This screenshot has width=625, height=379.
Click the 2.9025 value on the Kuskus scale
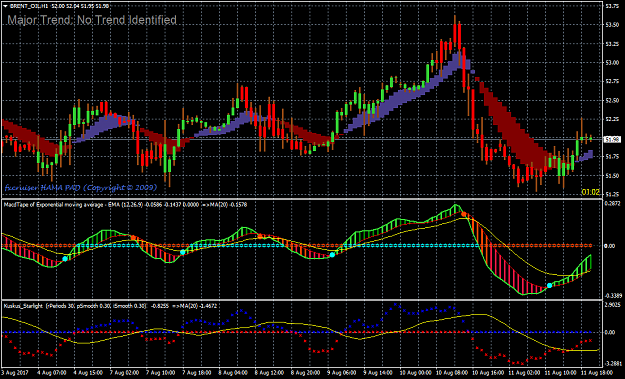point(613,305)
